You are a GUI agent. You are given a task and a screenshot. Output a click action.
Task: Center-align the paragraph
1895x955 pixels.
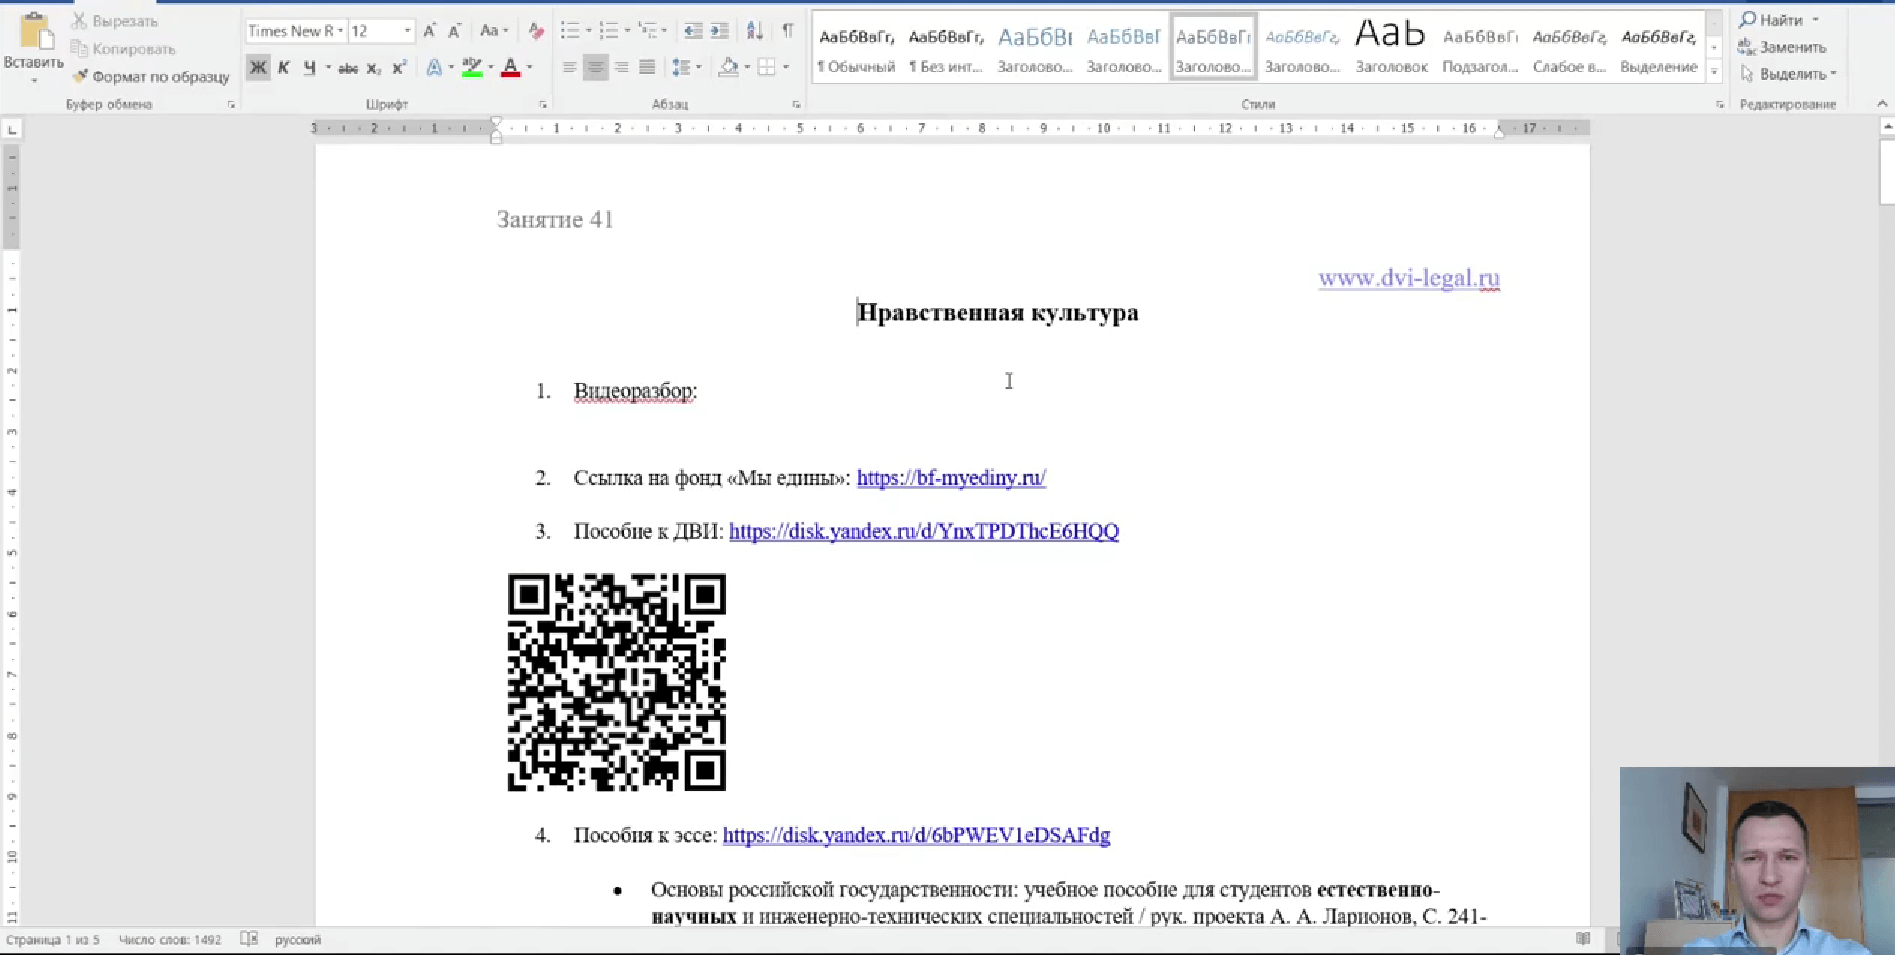pyautogui.click(x=595, y=68)
